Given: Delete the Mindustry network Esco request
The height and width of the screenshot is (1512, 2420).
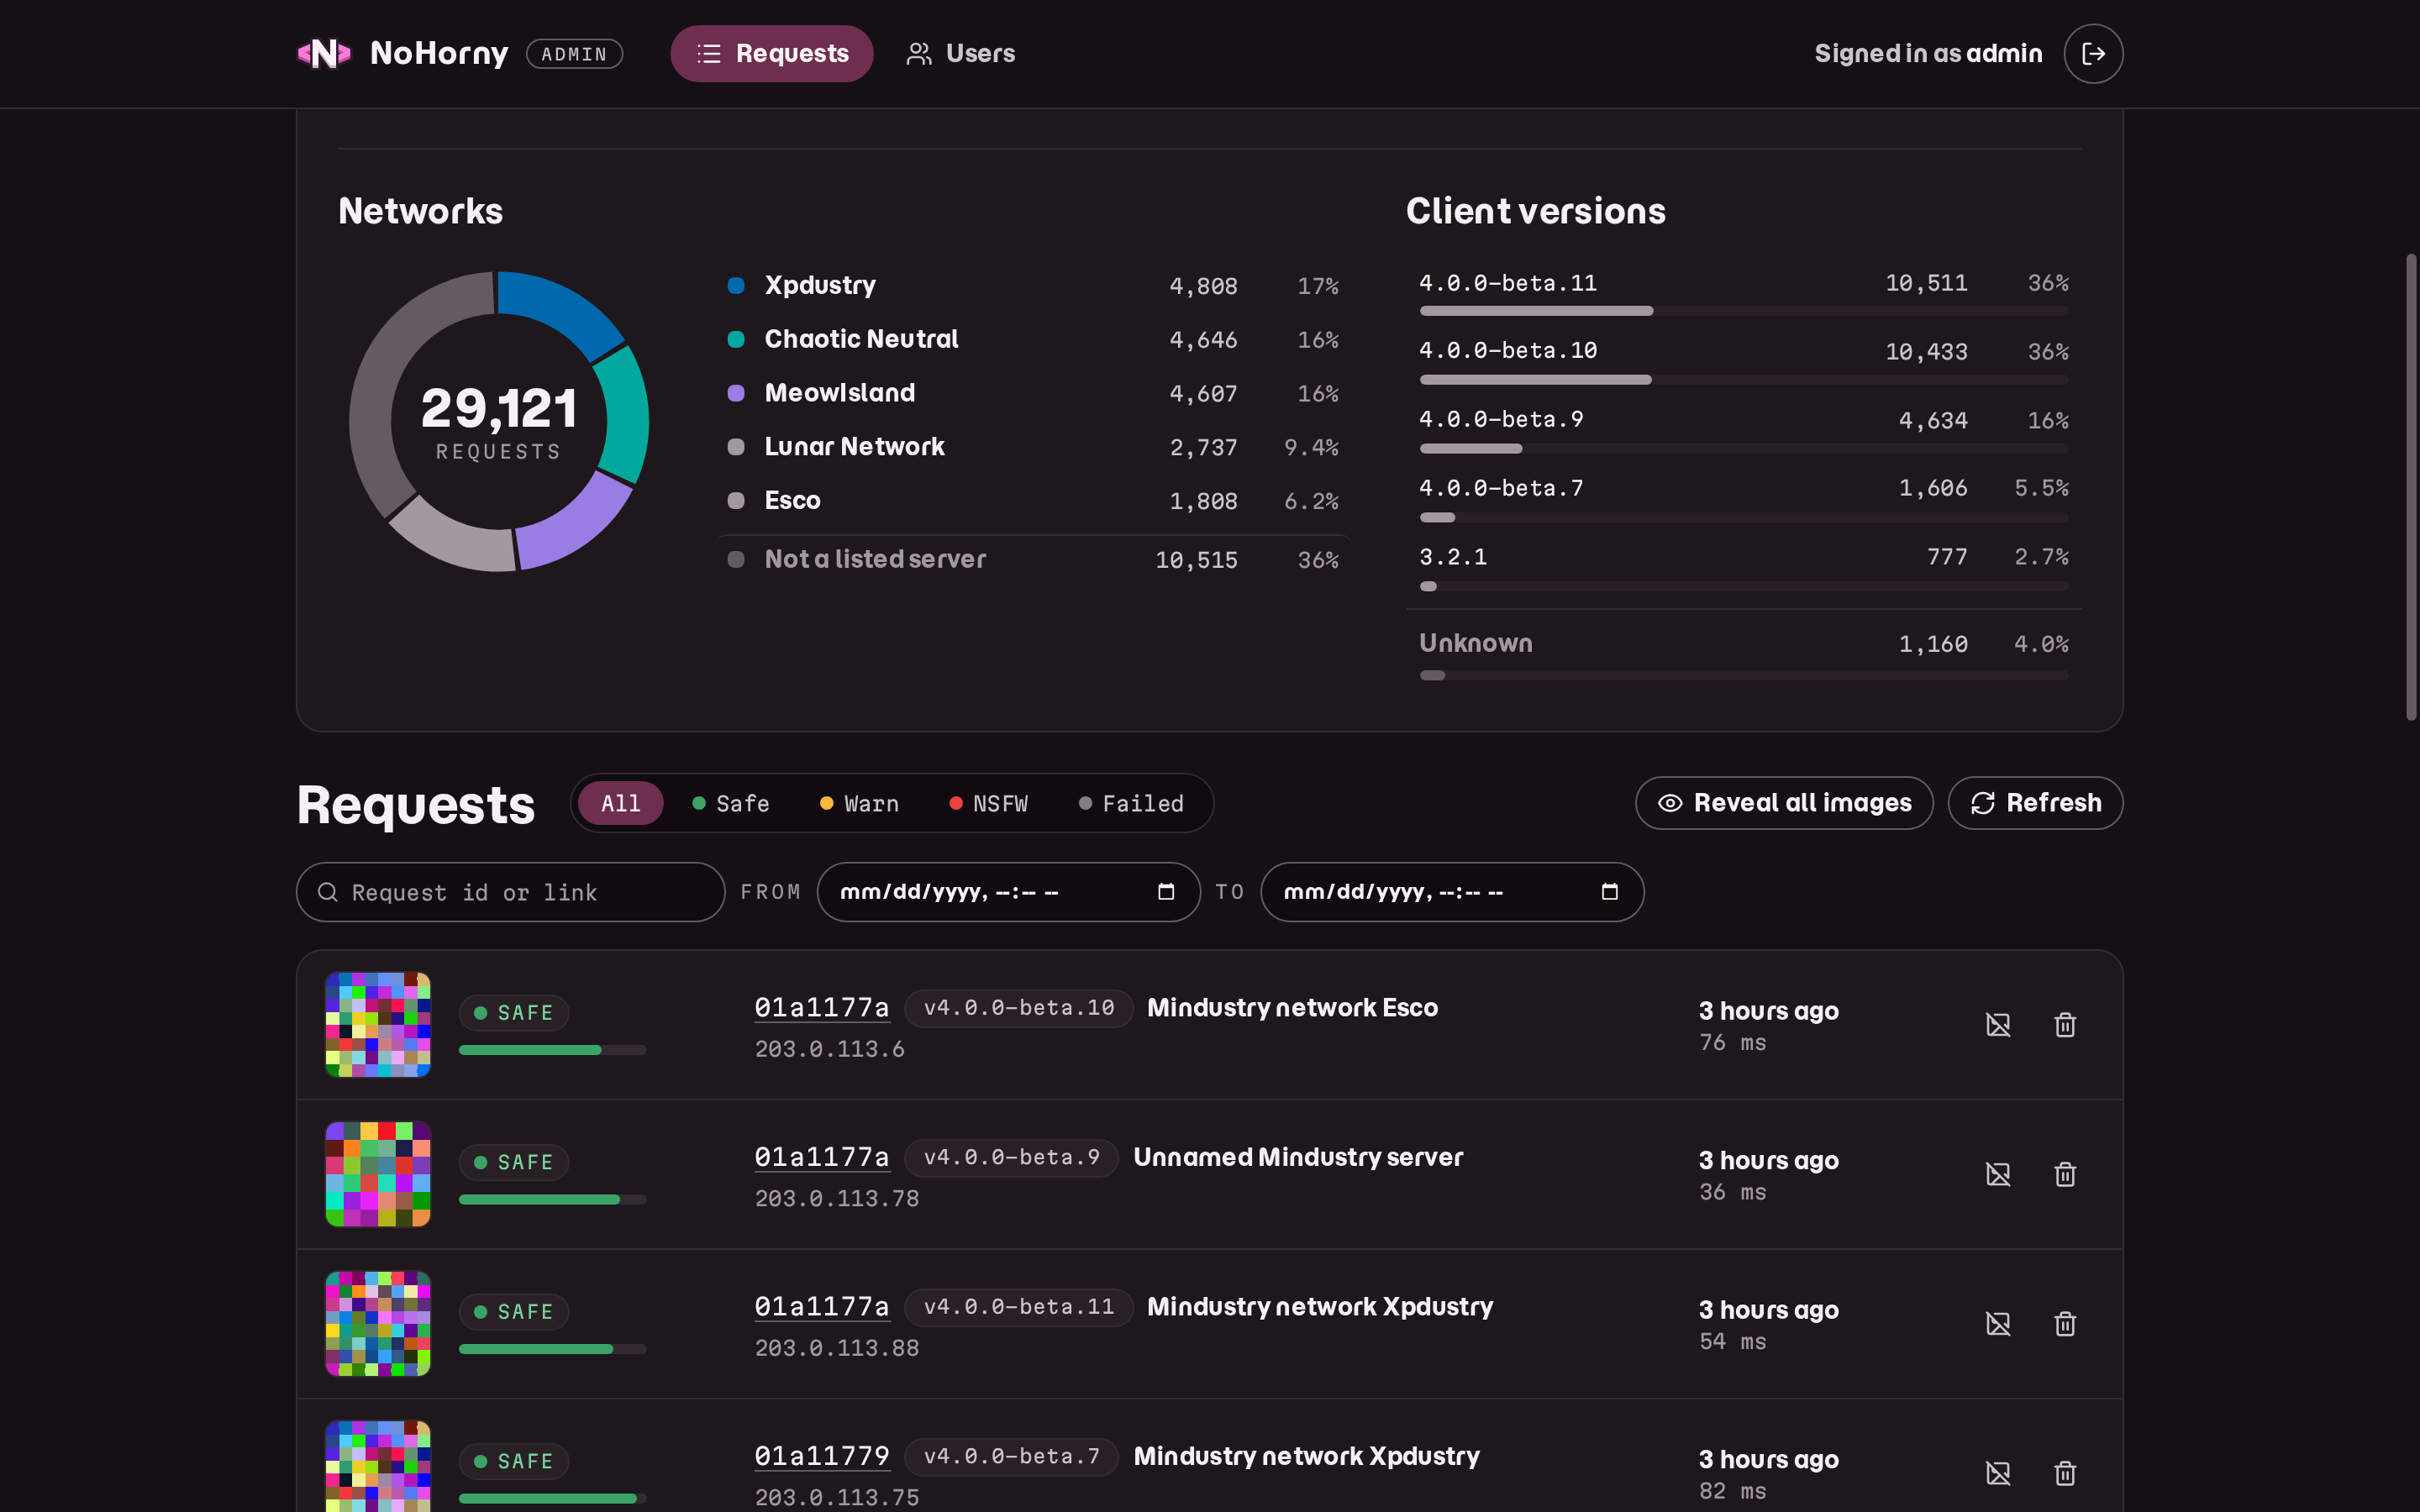Looking at the screenshot, I should [x=2064, y=1025].
